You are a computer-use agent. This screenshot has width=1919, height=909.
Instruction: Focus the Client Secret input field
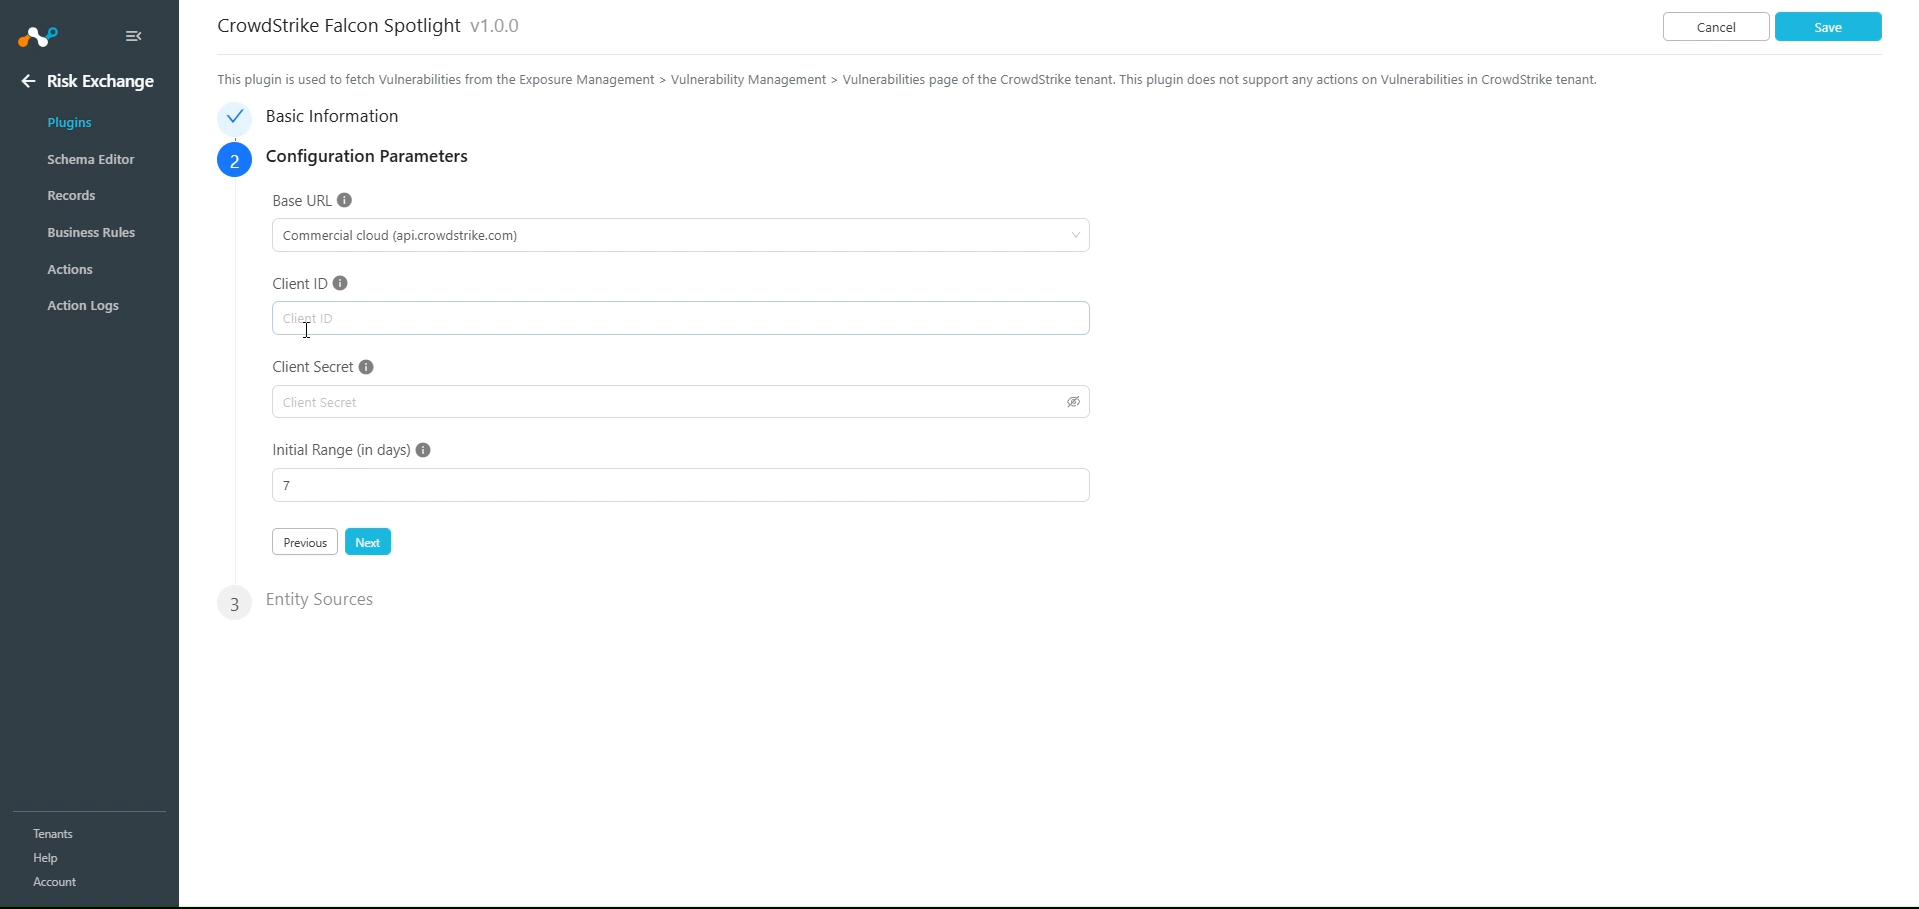click(680, 402)
